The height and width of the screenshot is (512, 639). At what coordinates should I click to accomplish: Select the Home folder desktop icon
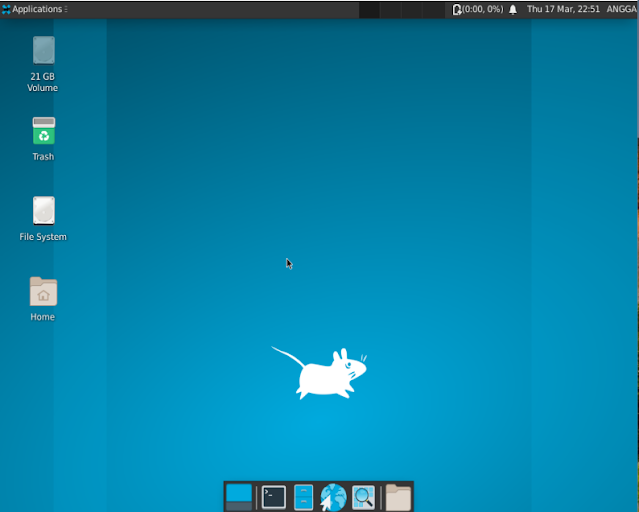tap(43, 299)
